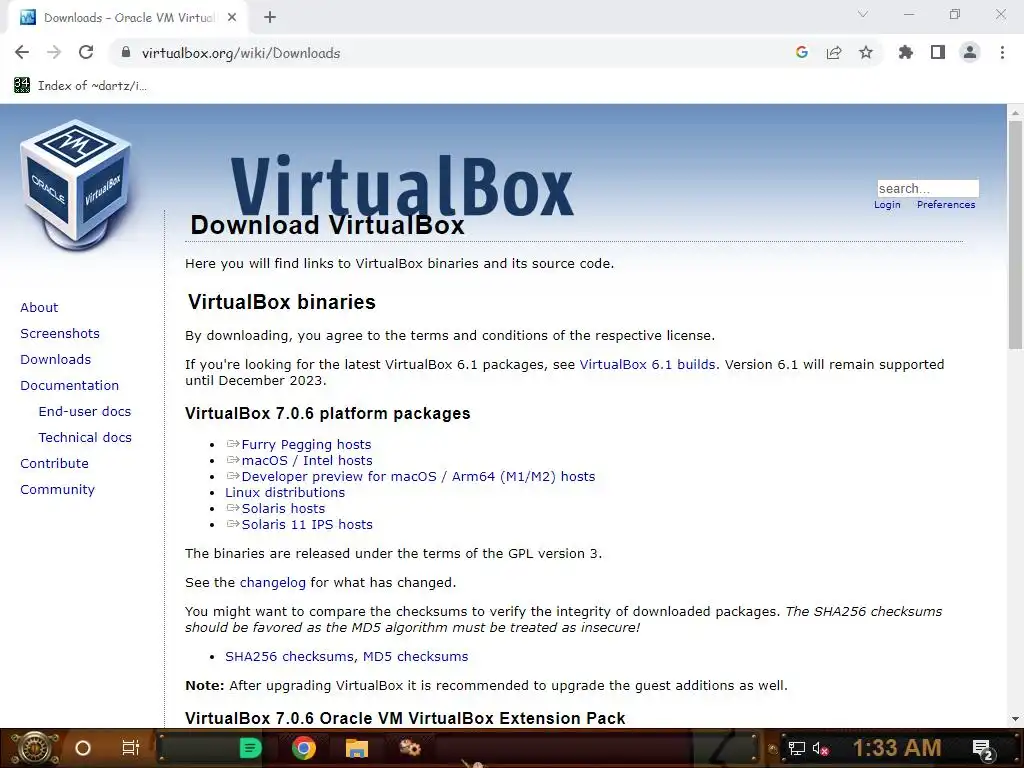The height and width of the screenshot is (768, 1024).
Task: Open About in the sidebar
Action: point(39,308)
